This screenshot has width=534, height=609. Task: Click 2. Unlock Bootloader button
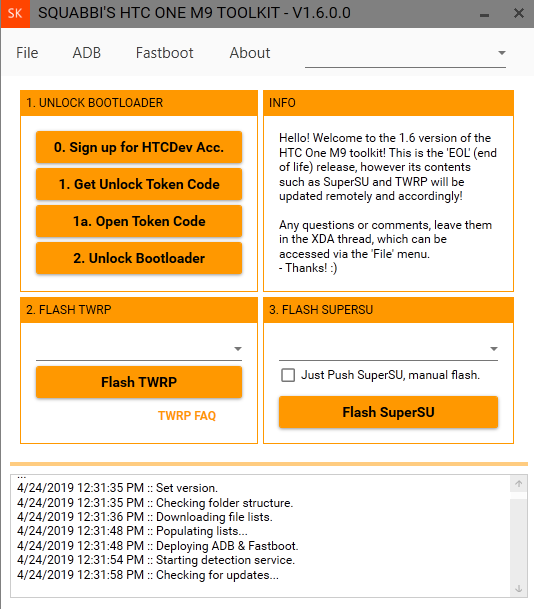139,258
